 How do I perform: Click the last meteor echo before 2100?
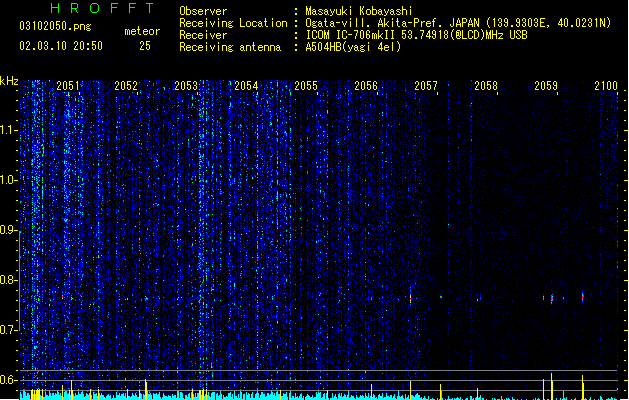[x=582, y=297]
